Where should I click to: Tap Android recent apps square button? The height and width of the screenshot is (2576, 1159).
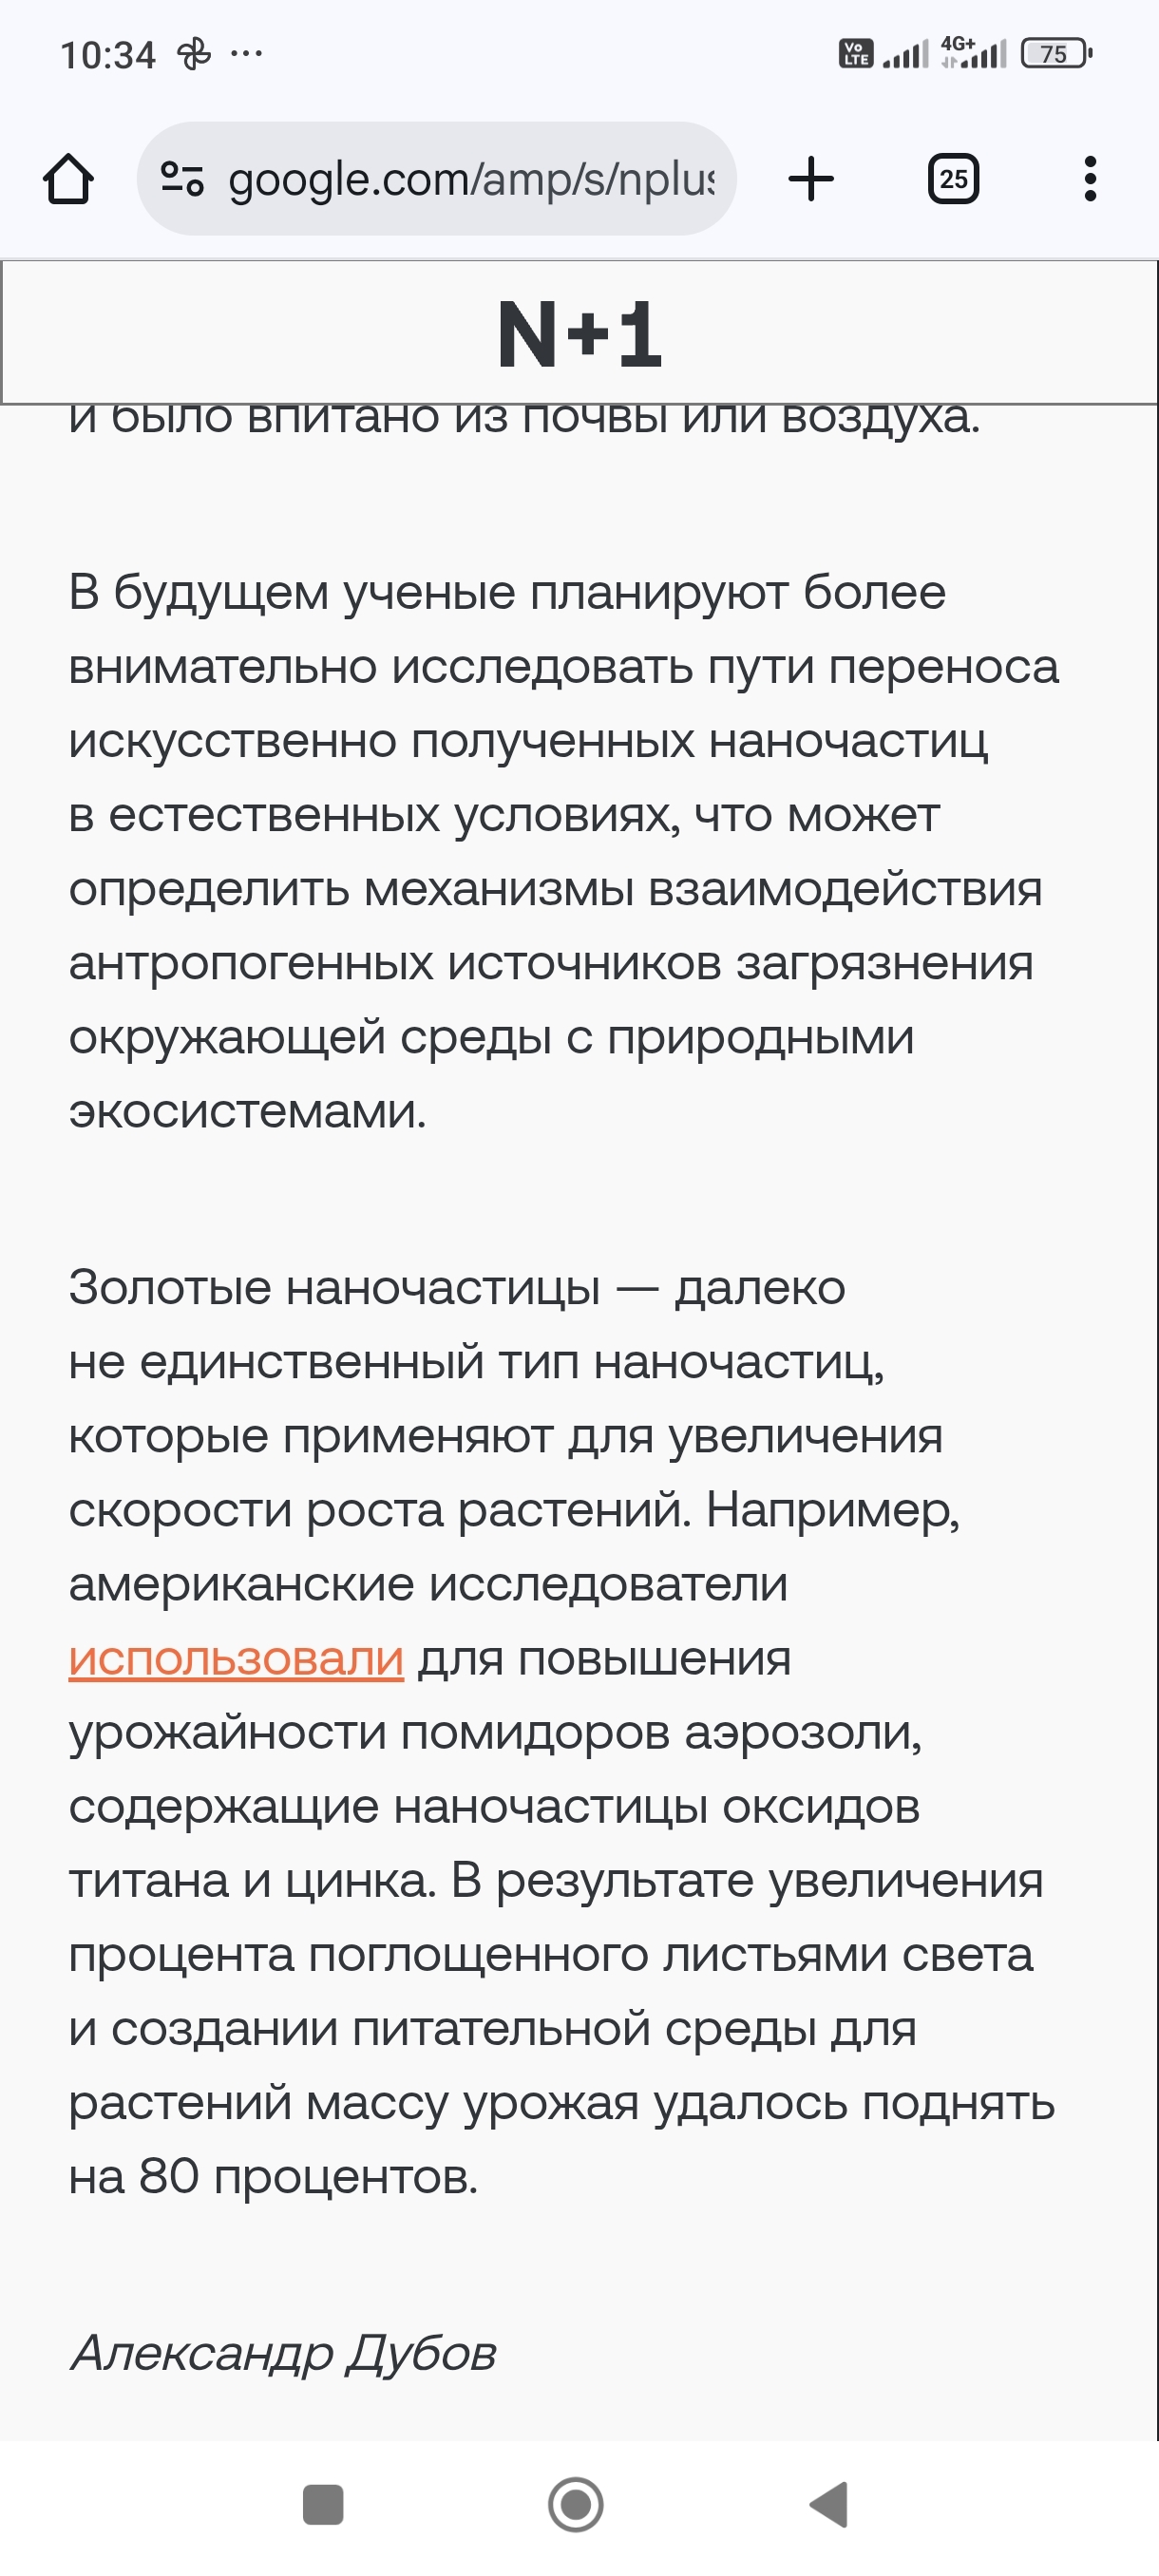(323, 2505)
